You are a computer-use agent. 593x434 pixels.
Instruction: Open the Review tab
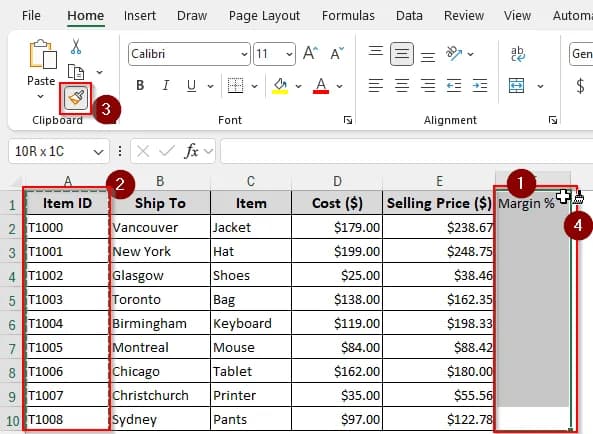[x=464, y=16]
